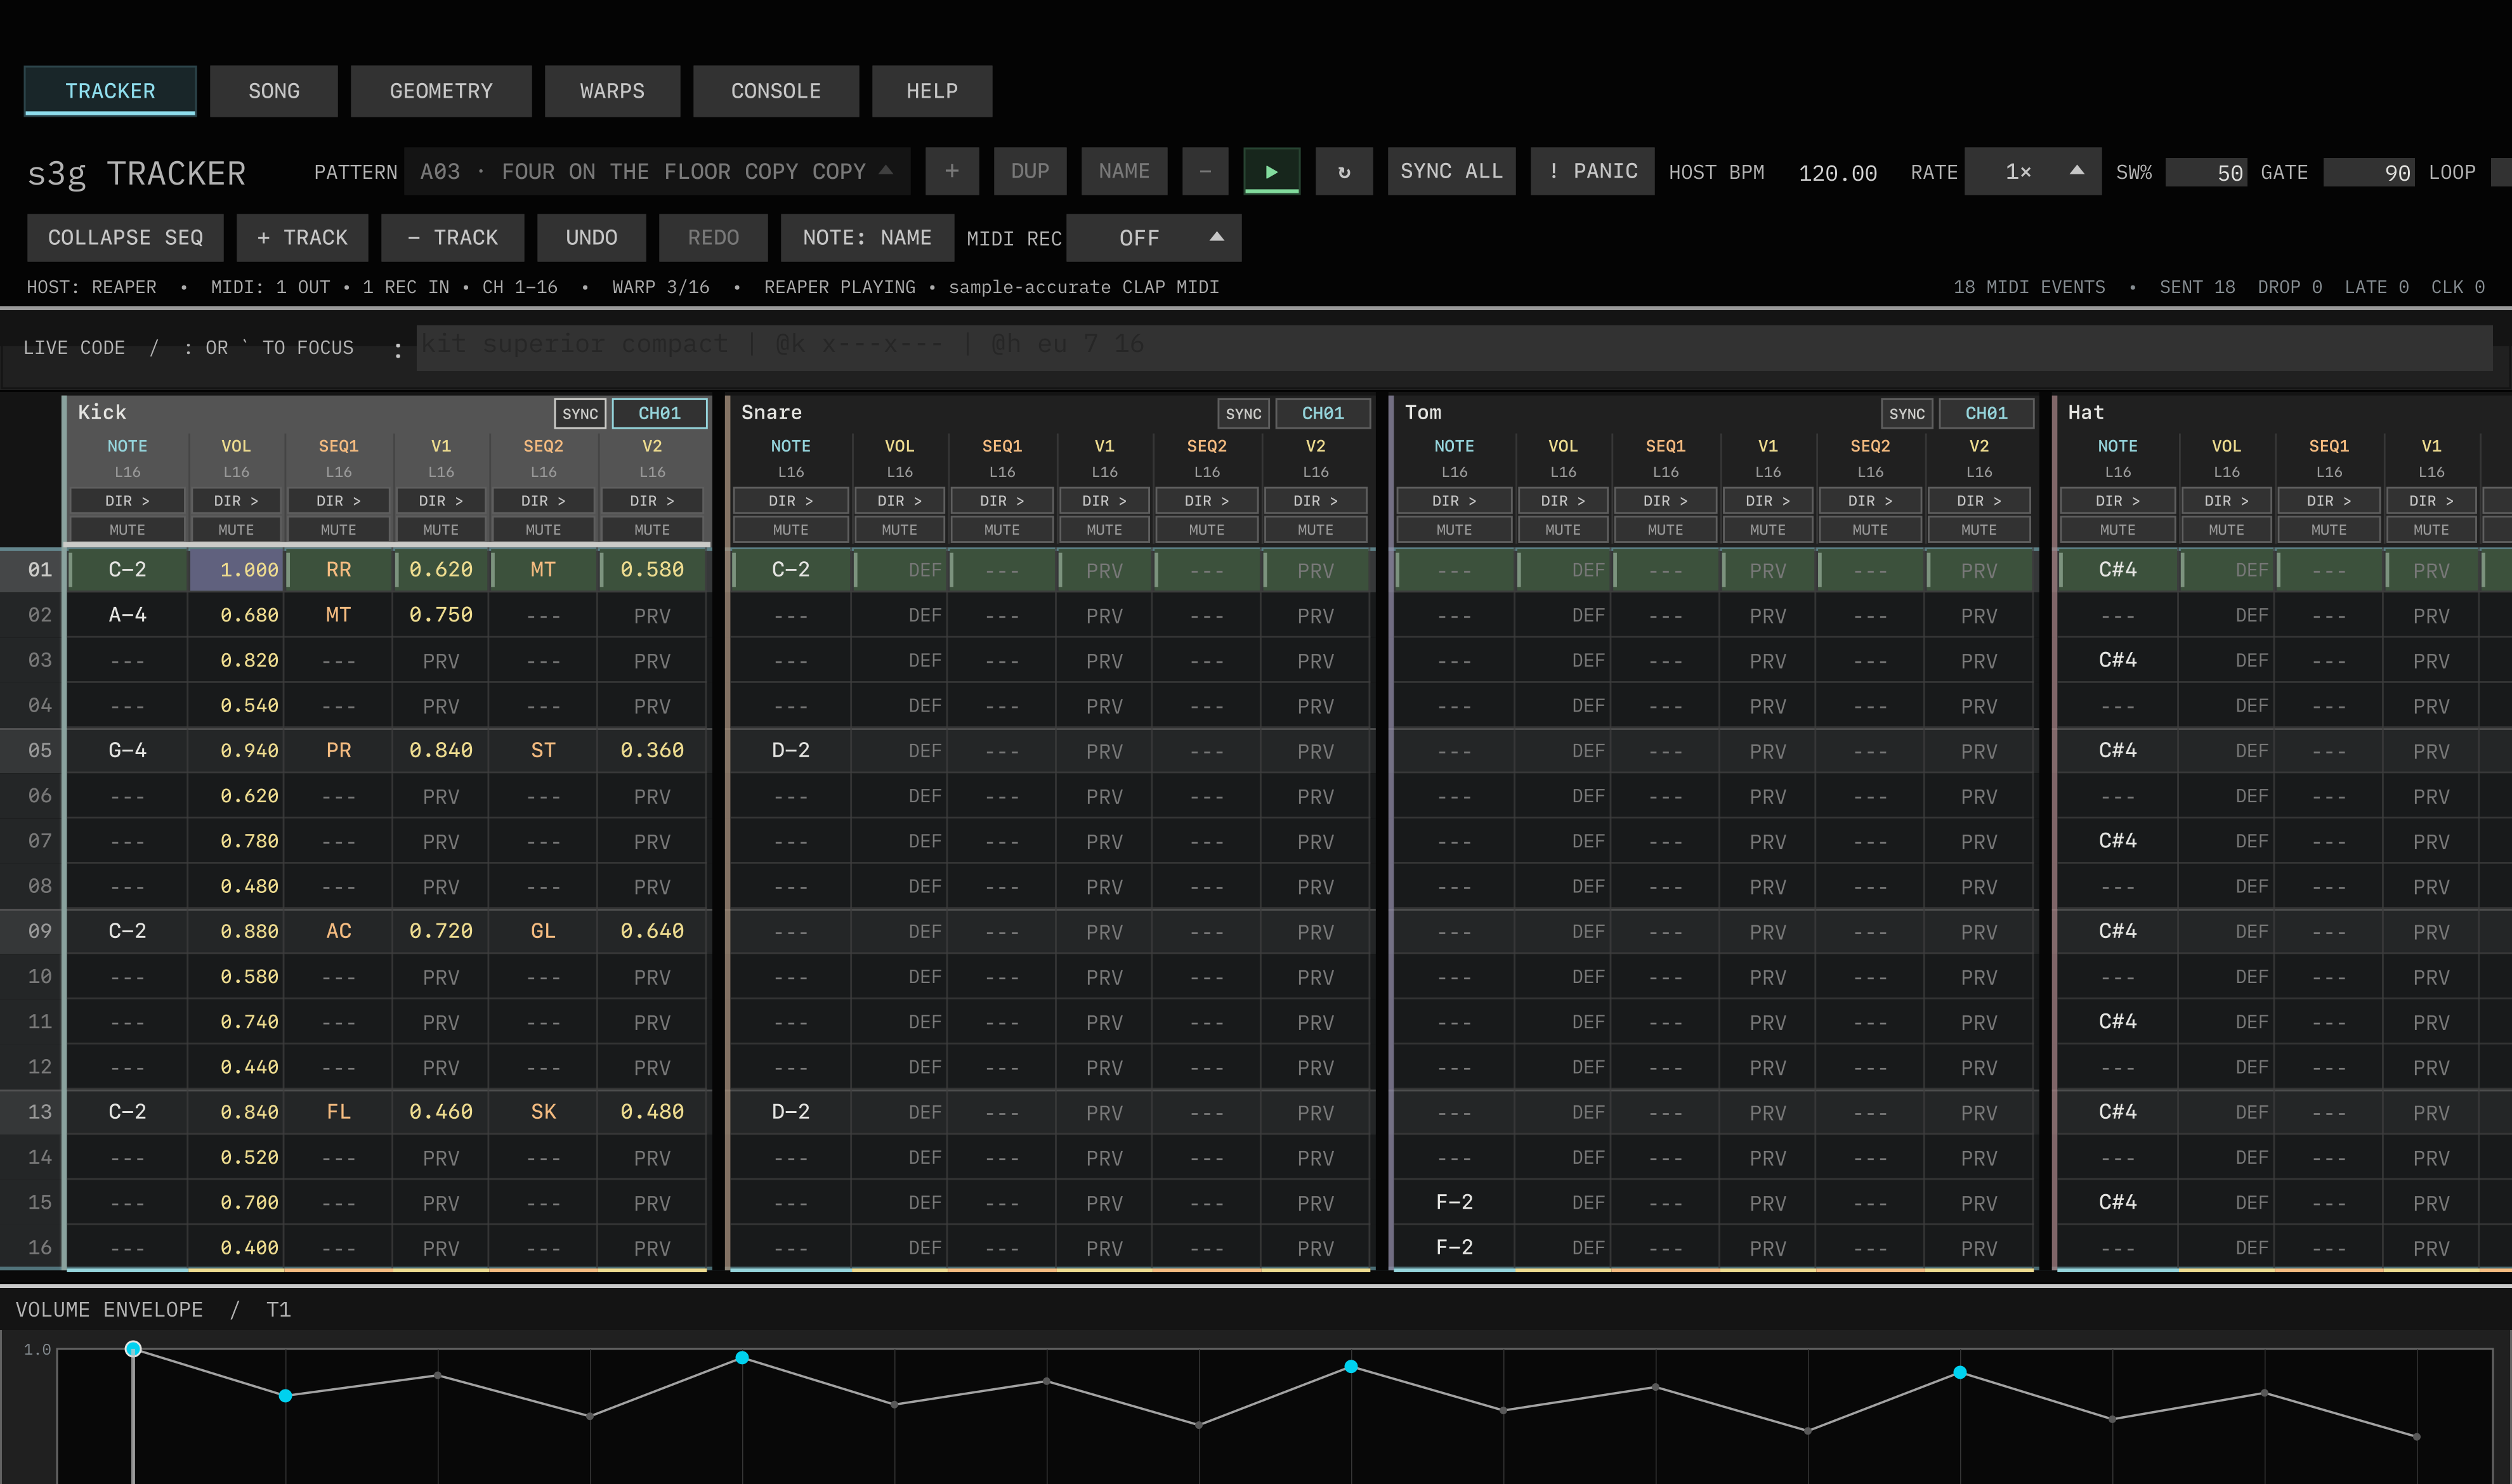Click the NAME pattern button
Image resolution: width=2512 pixels, height=1484 pixels.
1124,171
